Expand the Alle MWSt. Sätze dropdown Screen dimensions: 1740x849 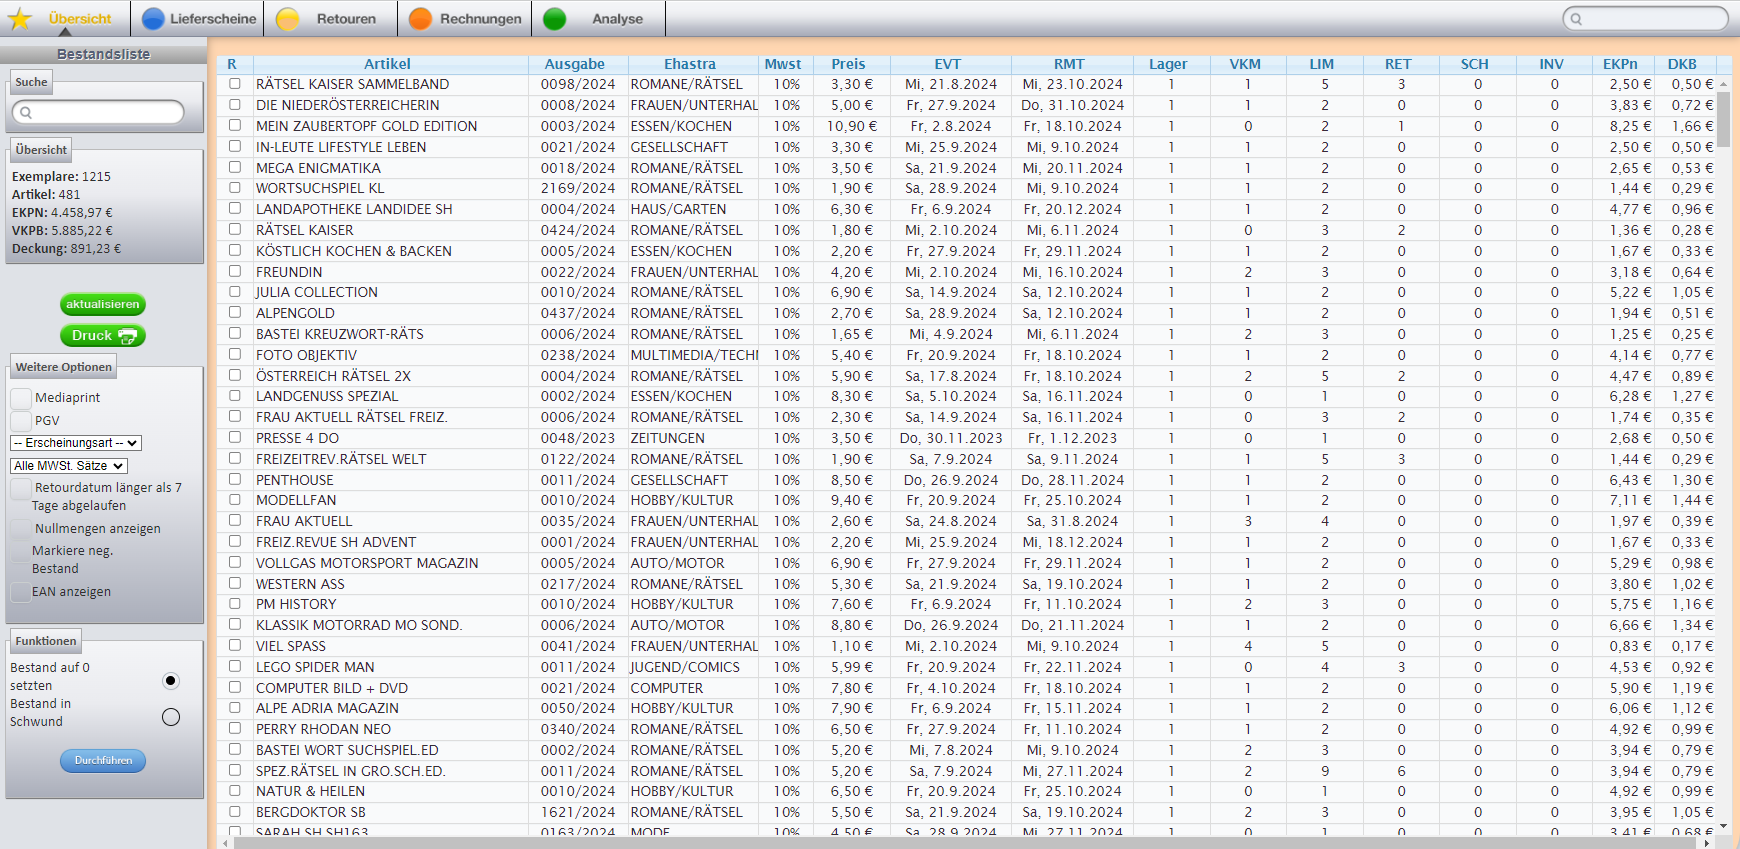pyautogui.click(x=69, y=466)
